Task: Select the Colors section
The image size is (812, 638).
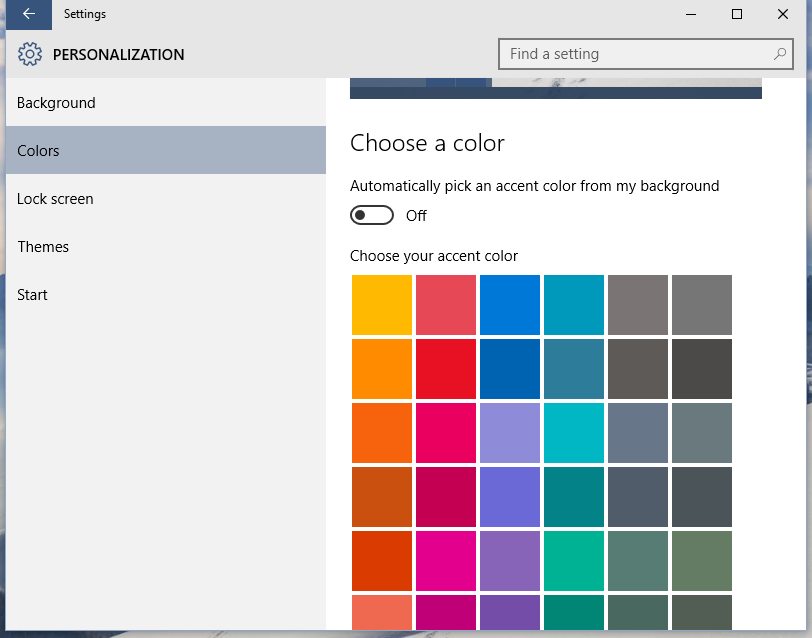Action: (38, 151)
